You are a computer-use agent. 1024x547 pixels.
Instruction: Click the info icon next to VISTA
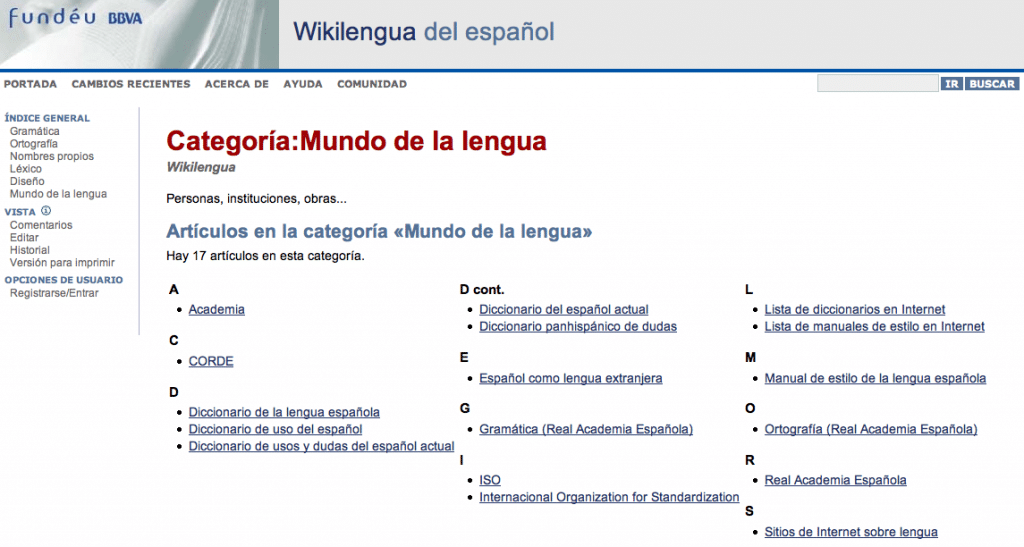[46, 211]
